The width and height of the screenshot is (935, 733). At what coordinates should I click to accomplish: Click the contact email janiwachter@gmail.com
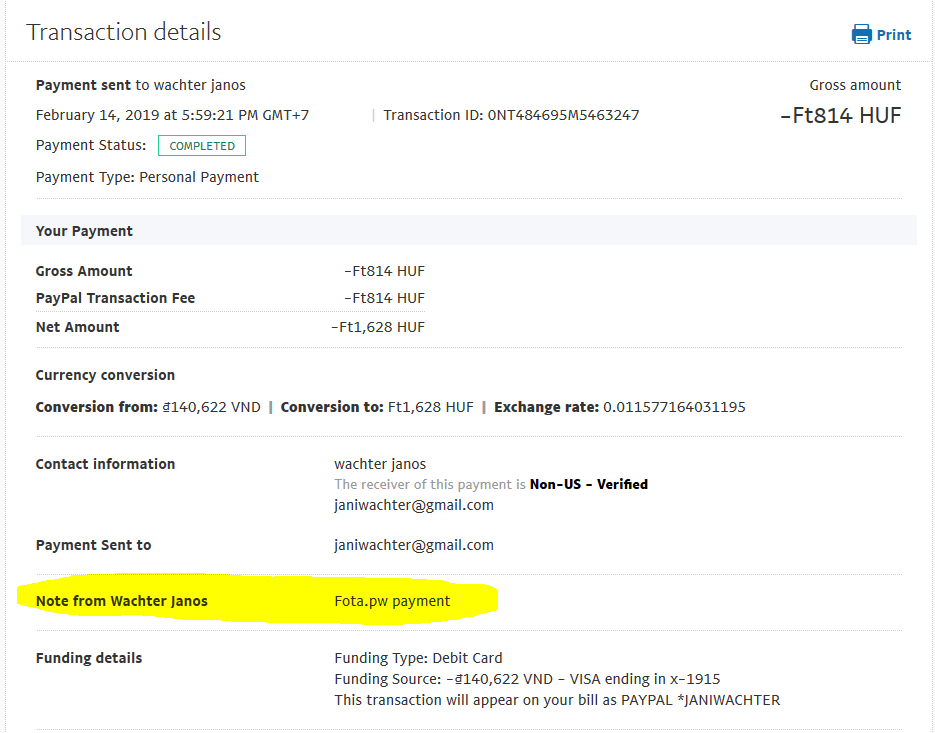tap(414, 505)
